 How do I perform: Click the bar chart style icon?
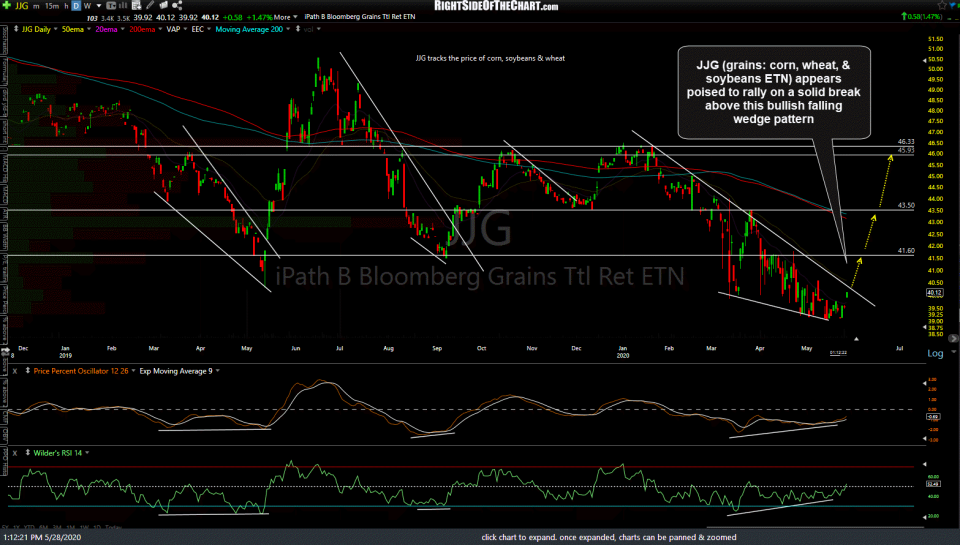click(x=123, y=6)
